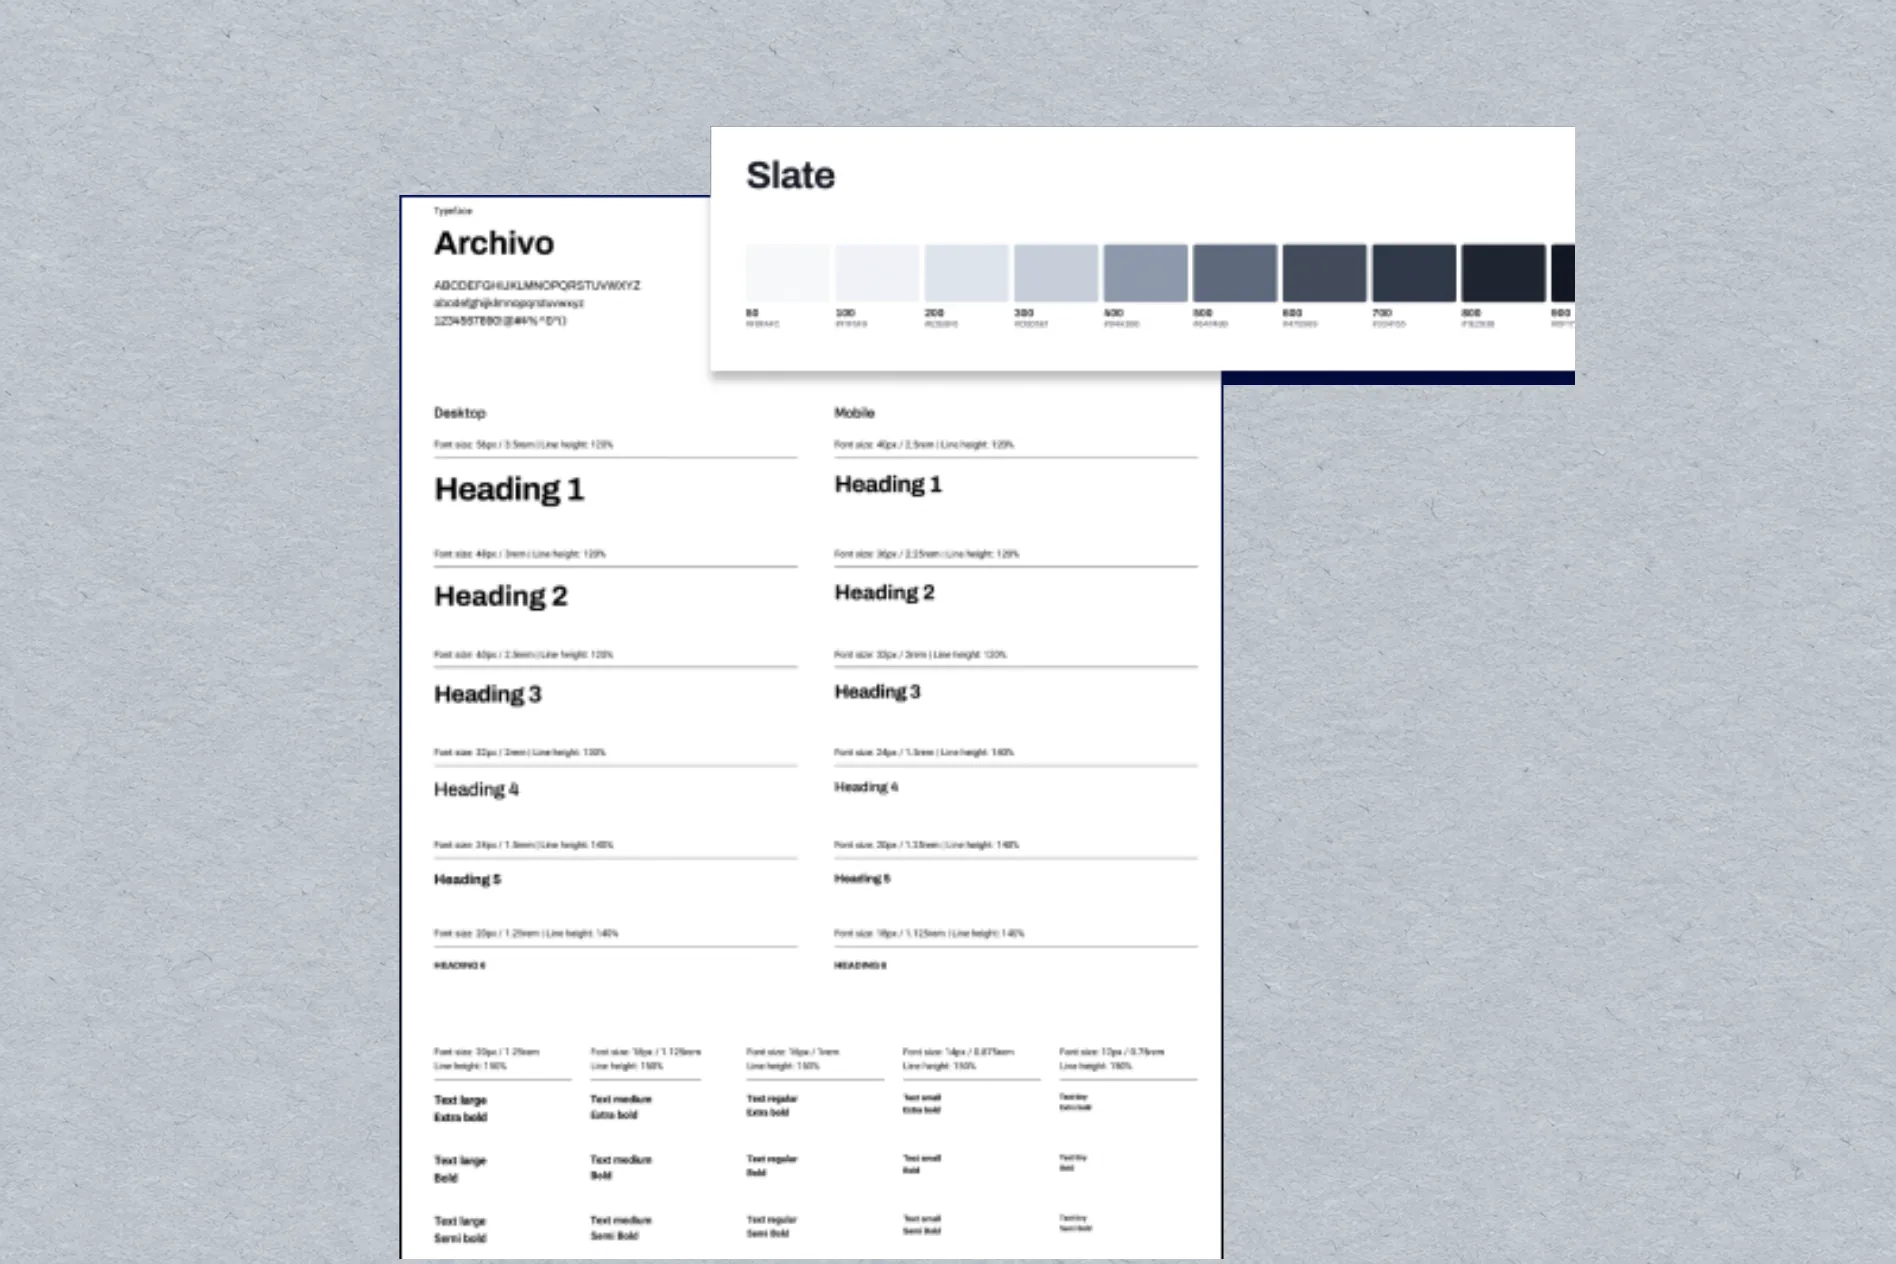Select the Slate 400 color swatch

pos(1145,273)
